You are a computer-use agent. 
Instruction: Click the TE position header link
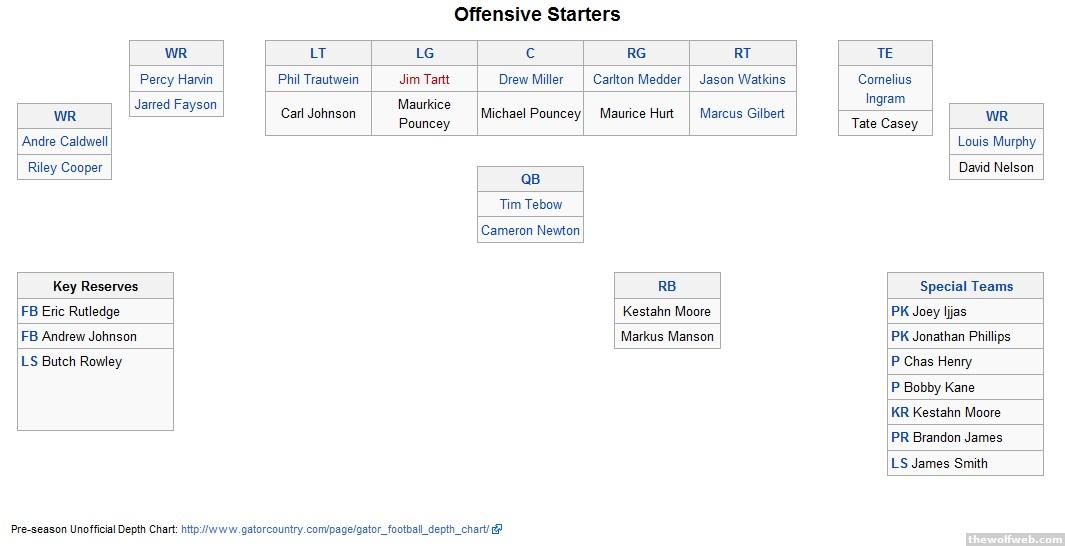885,53
